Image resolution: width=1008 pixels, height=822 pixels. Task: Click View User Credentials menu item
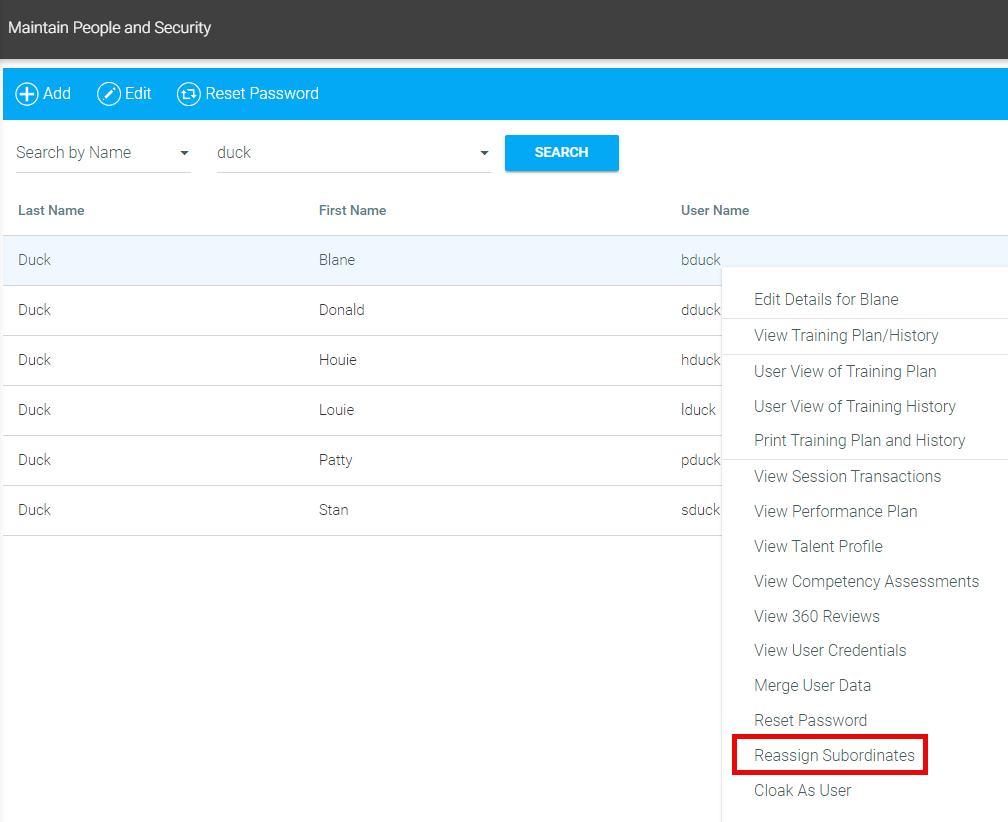tap(830, 650)
